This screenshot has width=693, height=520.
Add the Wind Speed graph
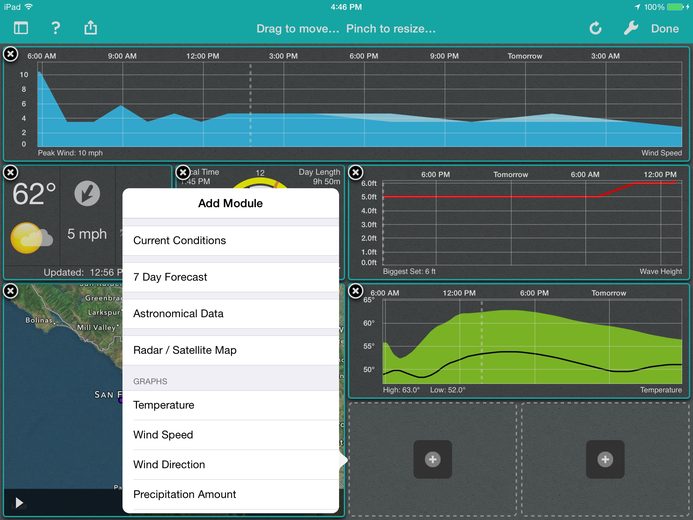pos(231,435)
